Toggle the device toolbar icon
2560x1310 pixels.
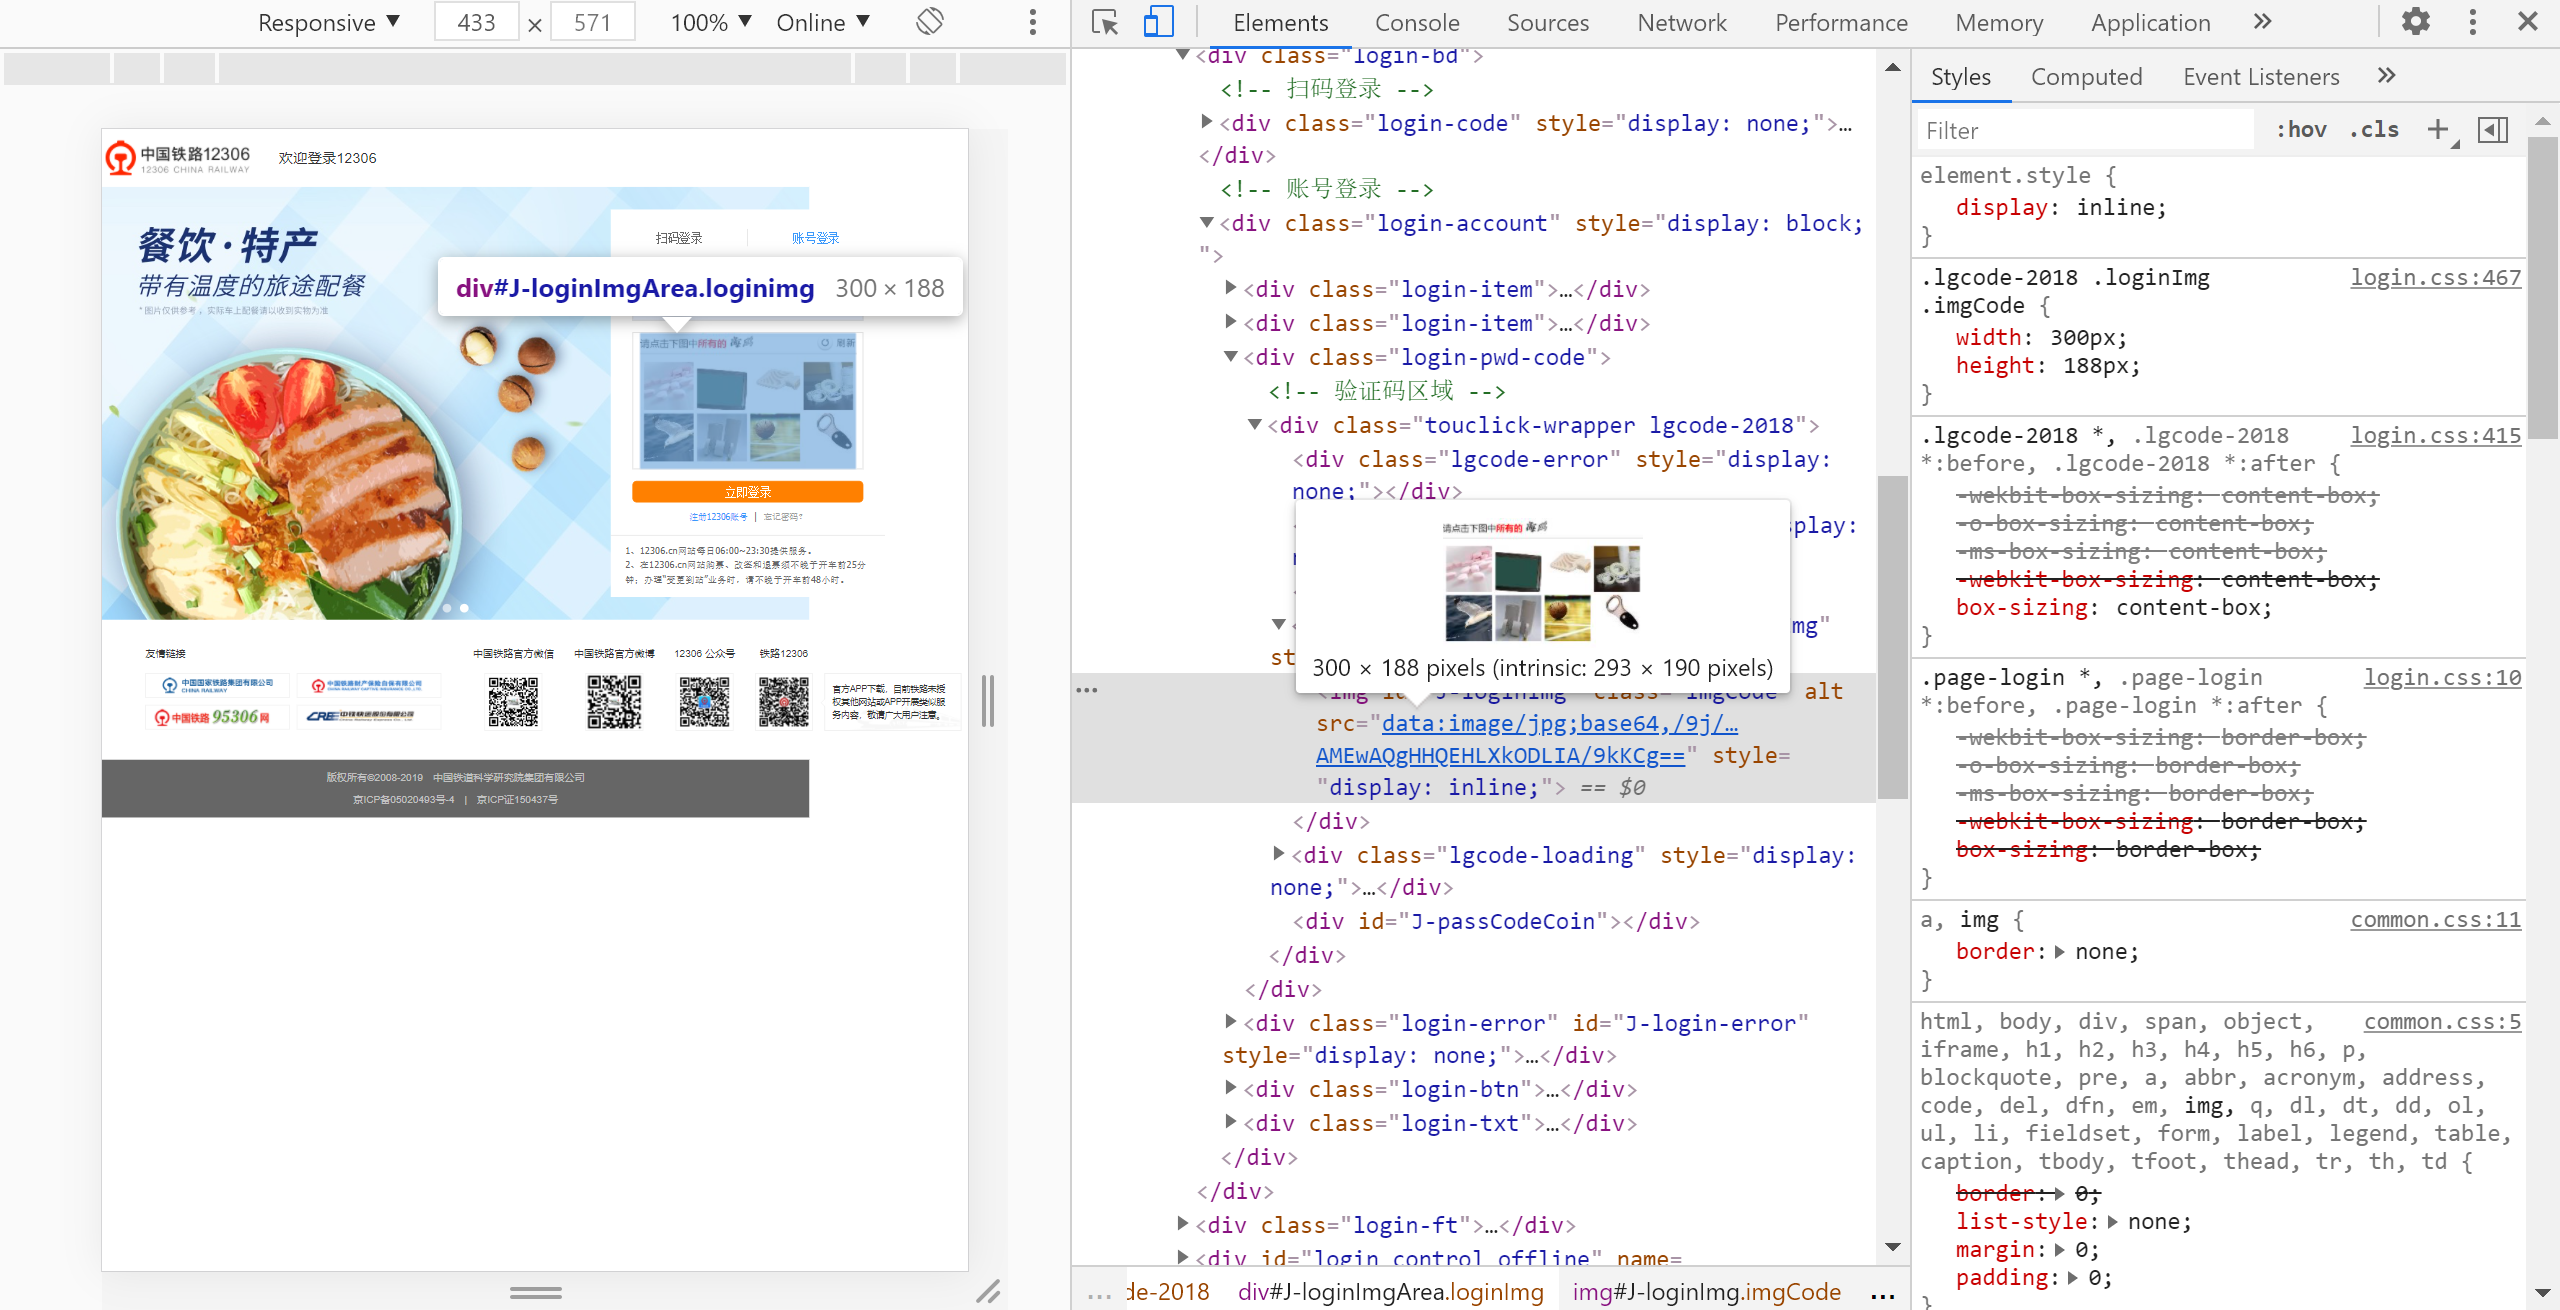(1158, 22)
